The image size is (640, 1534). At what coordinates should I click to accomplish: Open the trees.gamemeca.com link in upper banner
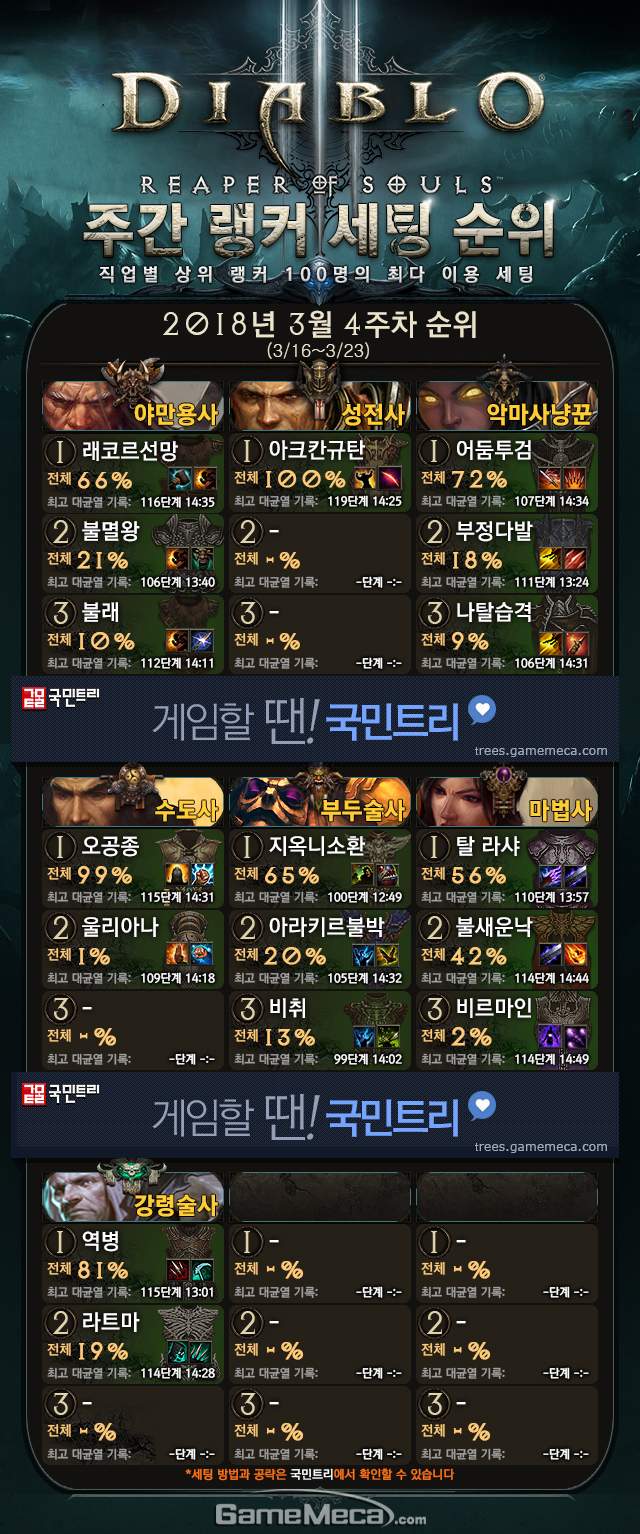click(541, 751)
